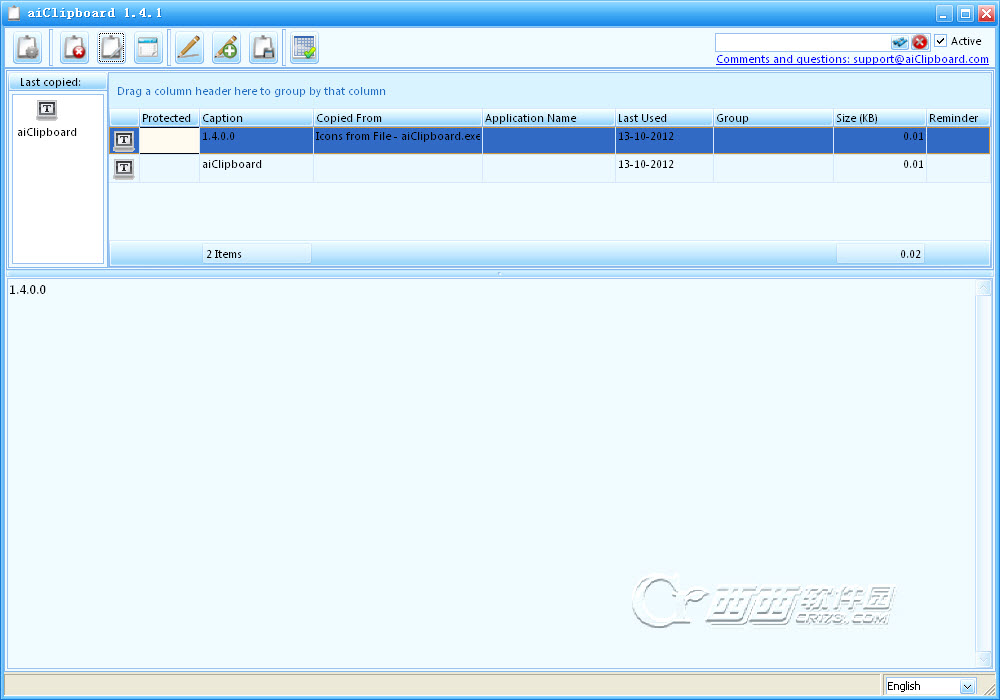
Task: Select the 'aiClipboard' caption cell in the table
Action: coord(256,168)
